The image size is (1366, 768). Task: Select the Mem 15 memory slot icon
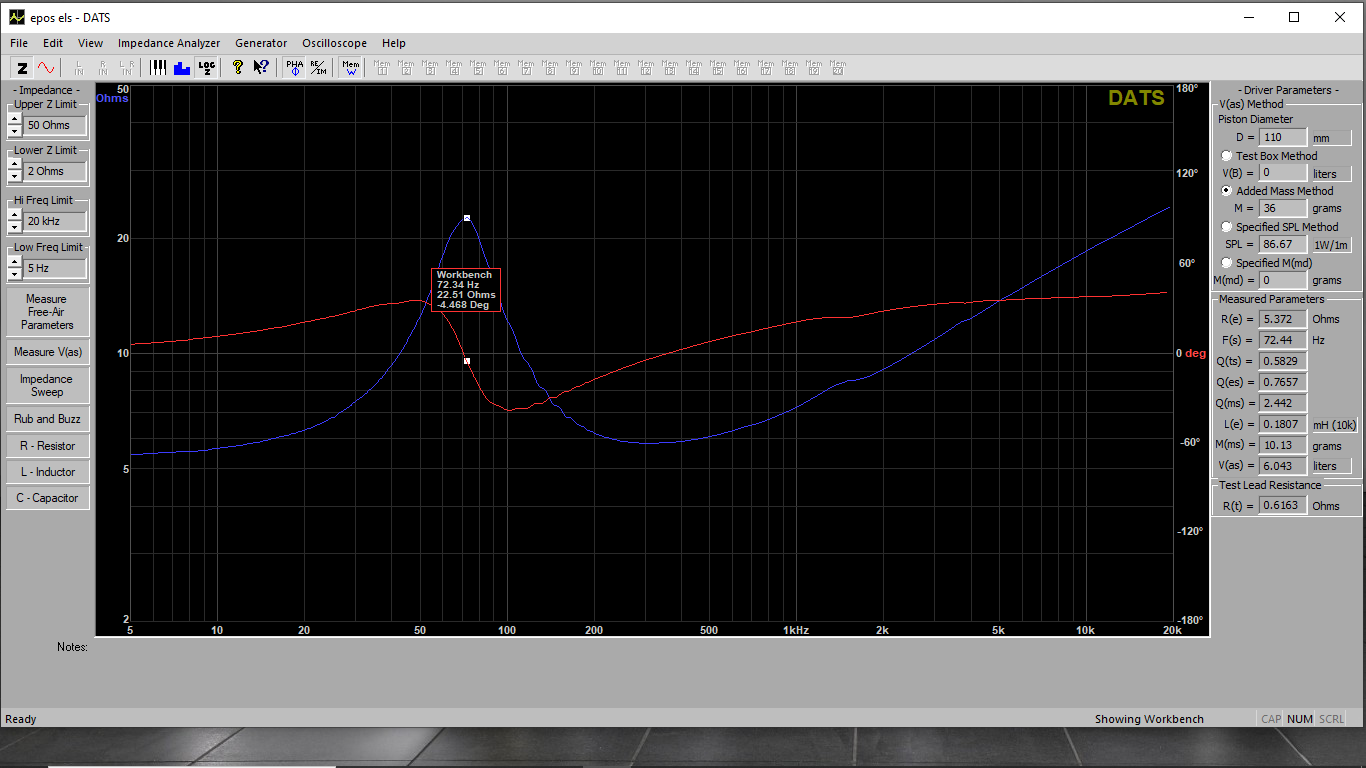coord(718,68)
